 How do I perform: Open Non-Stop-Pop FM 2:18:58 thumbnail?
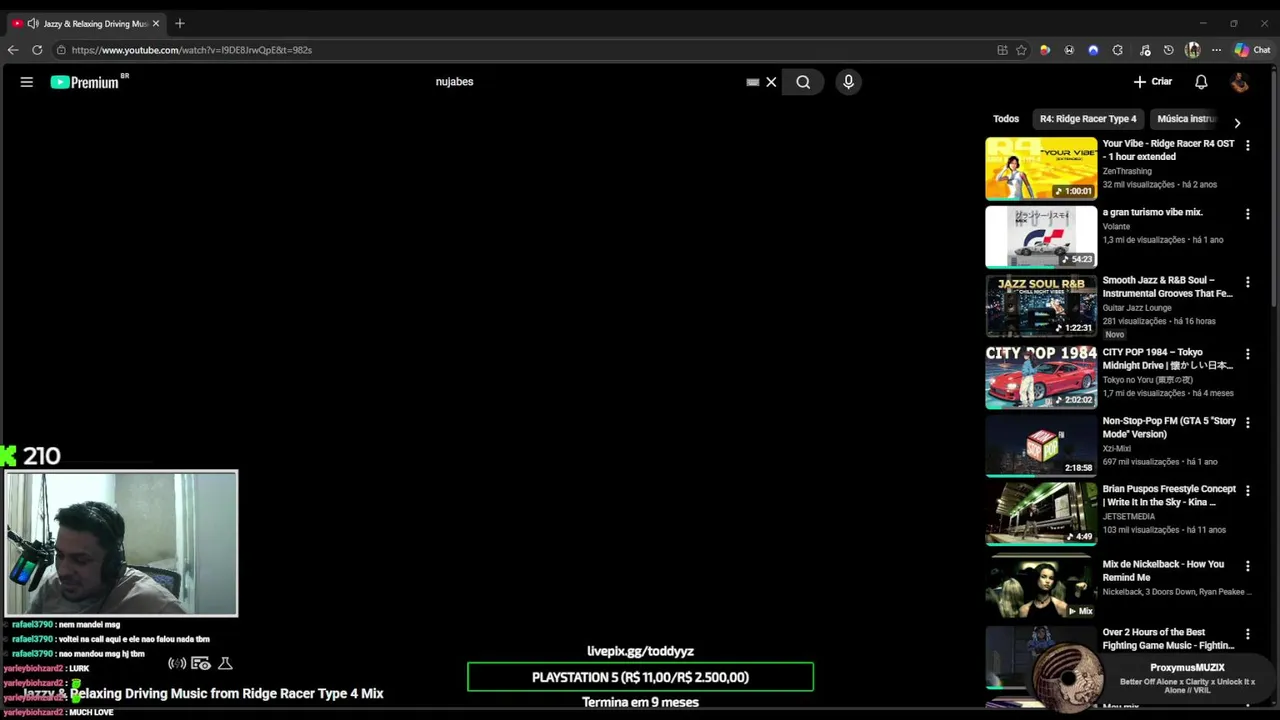(x=1041, y=446)
